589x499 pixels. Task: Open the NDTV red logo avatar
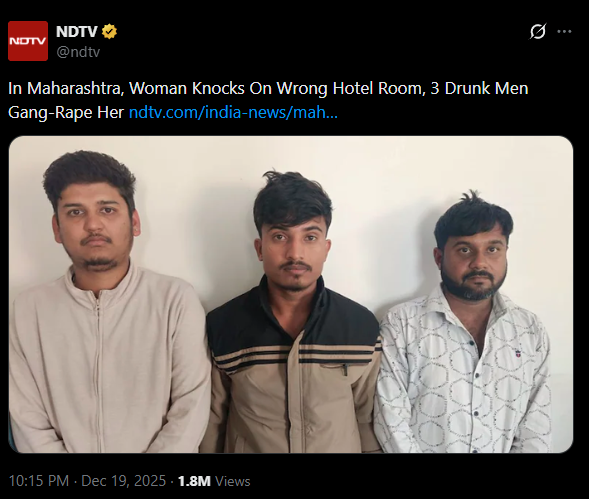click(28, 41)
